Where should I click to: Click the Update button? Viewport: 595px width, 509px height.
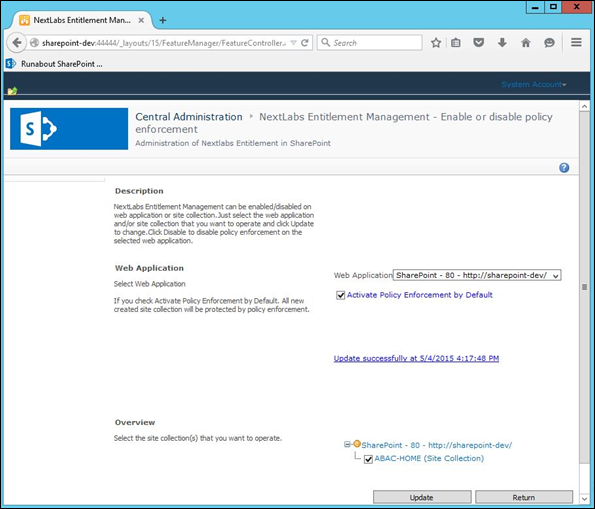(x=422, y=497)
